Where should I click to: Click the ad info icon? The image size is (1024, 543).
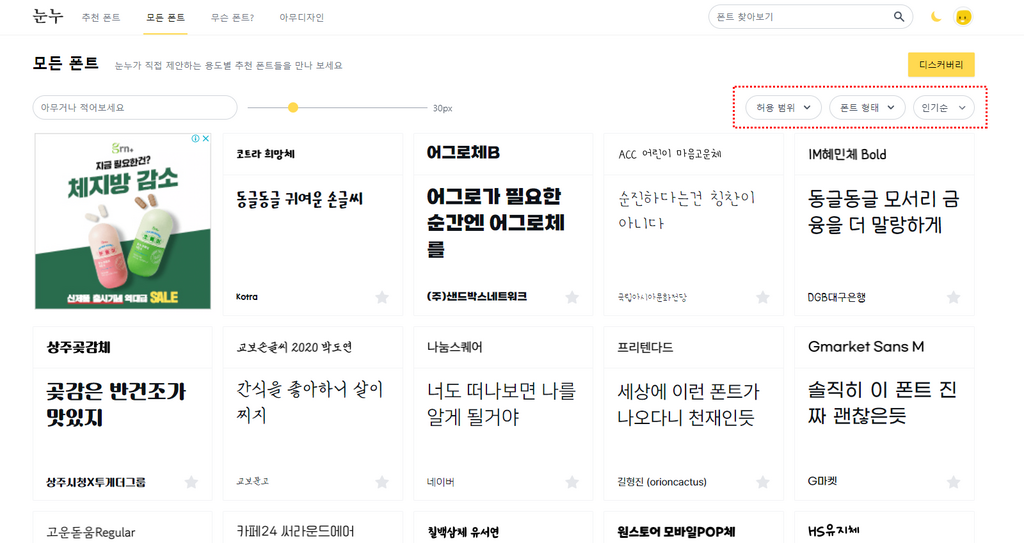(195, 139)
